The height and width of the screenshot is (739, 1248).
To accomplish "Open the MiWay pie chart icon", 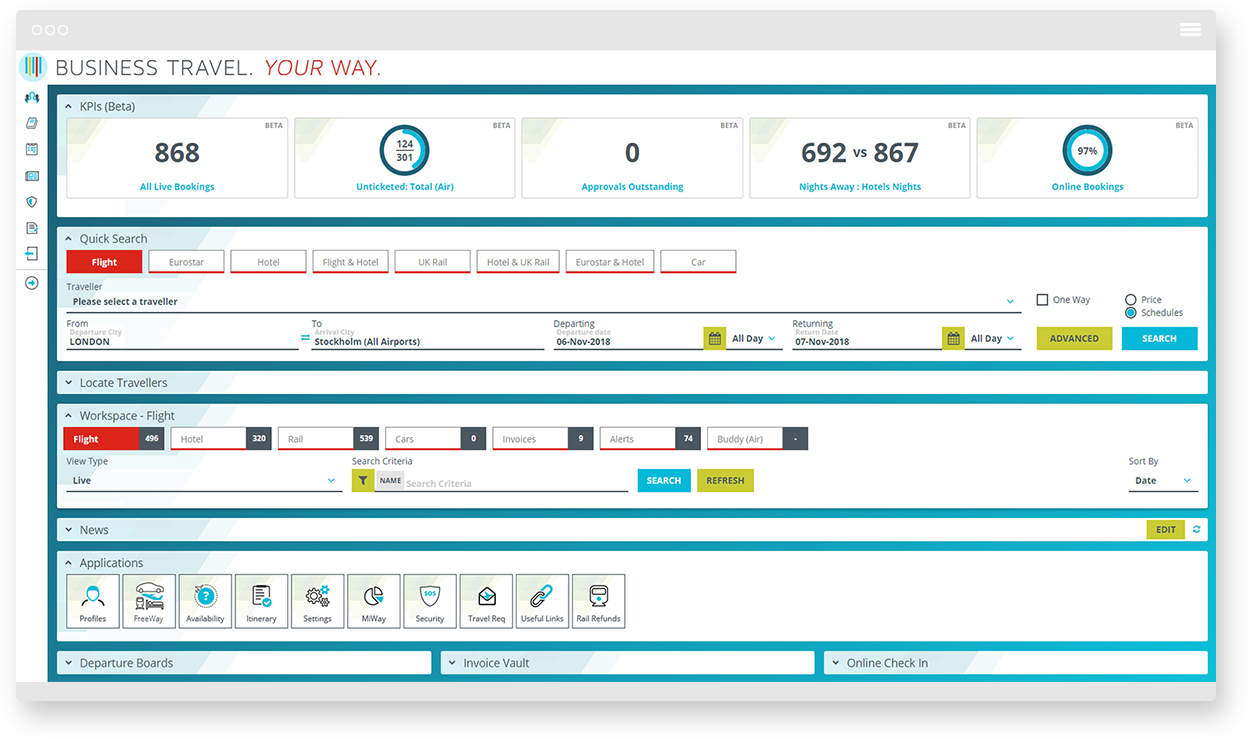I will pyautogui.click(x=374, y=600).
